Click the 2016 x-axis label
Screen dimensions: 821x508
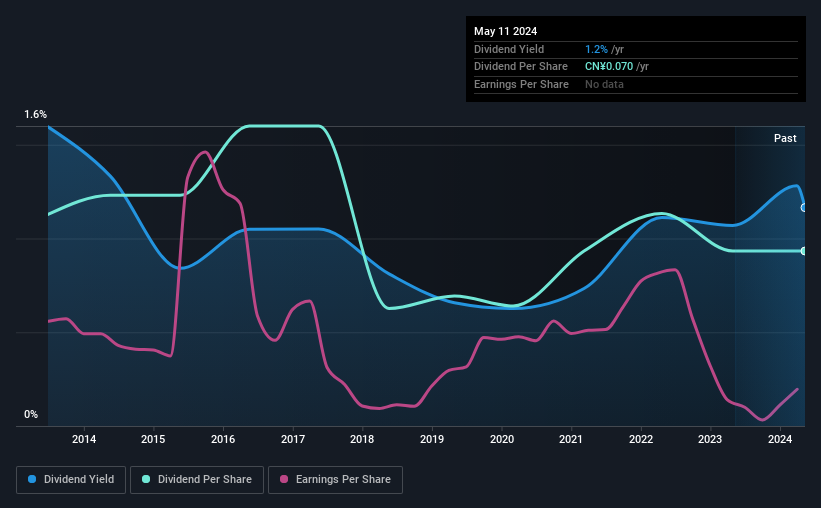coord(223,439)
